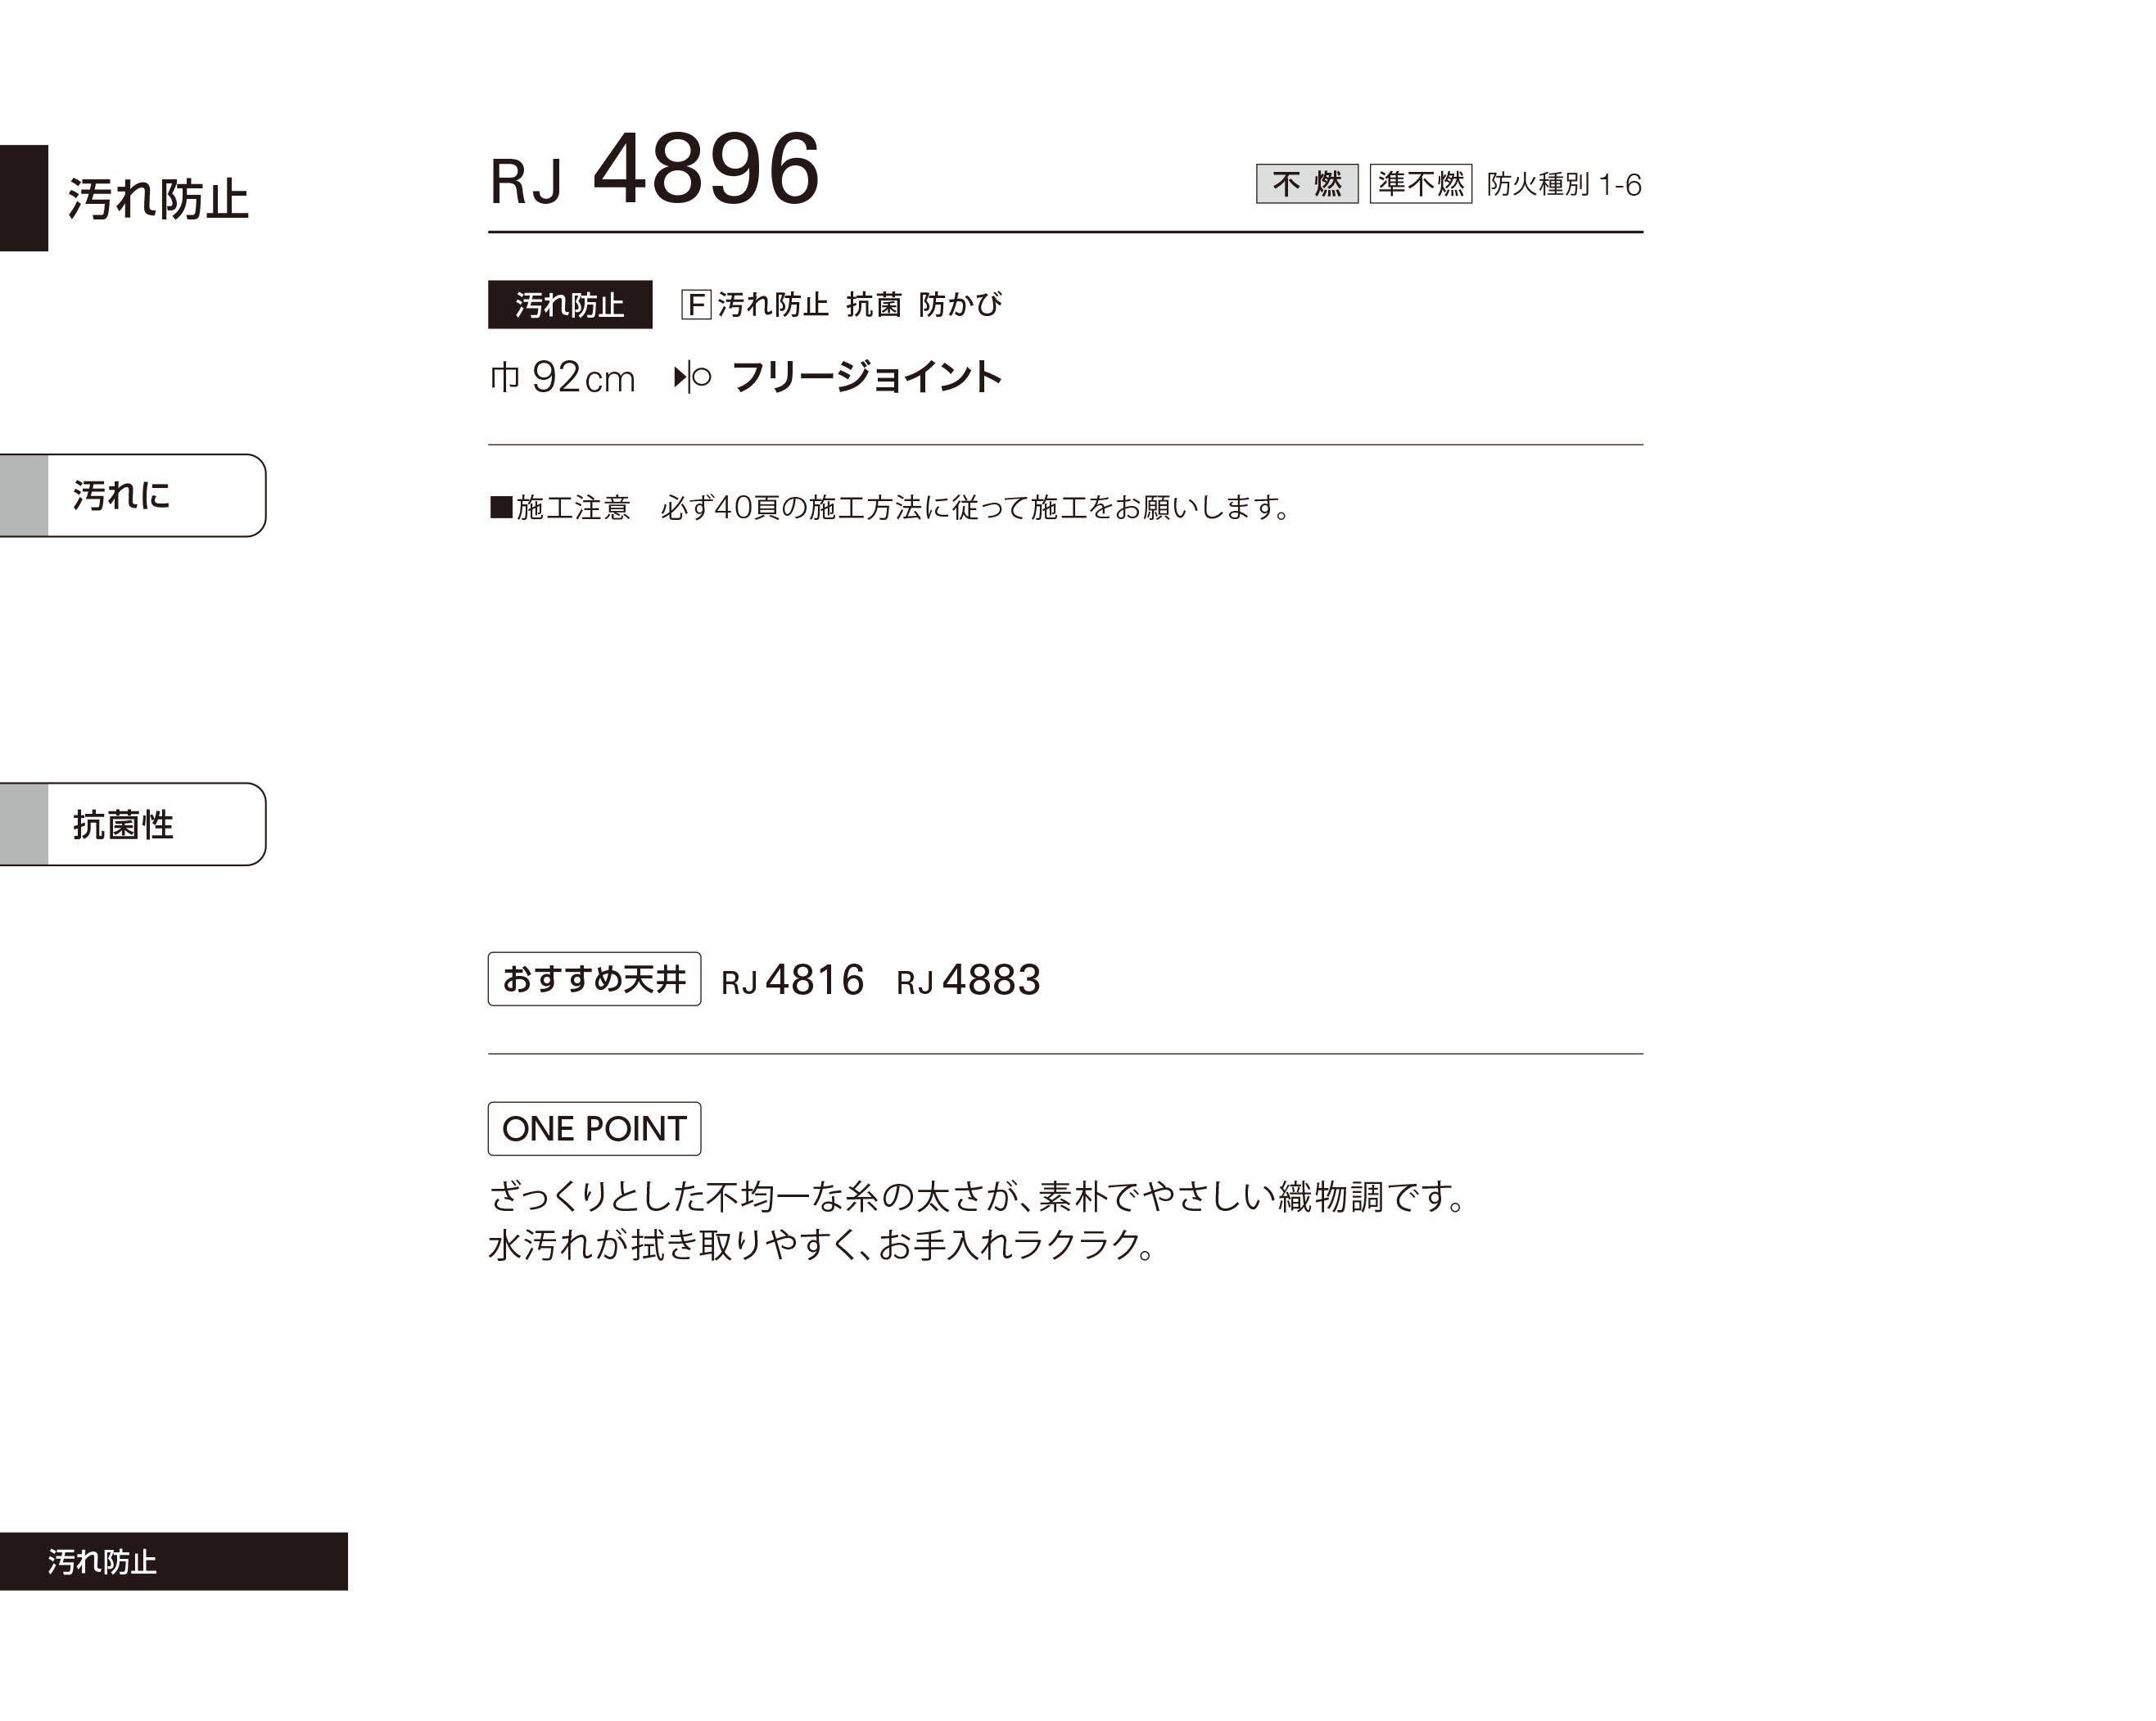Select the 抗菌性 side tab
Screen dimensions: 2156x1721
[133, 824]
